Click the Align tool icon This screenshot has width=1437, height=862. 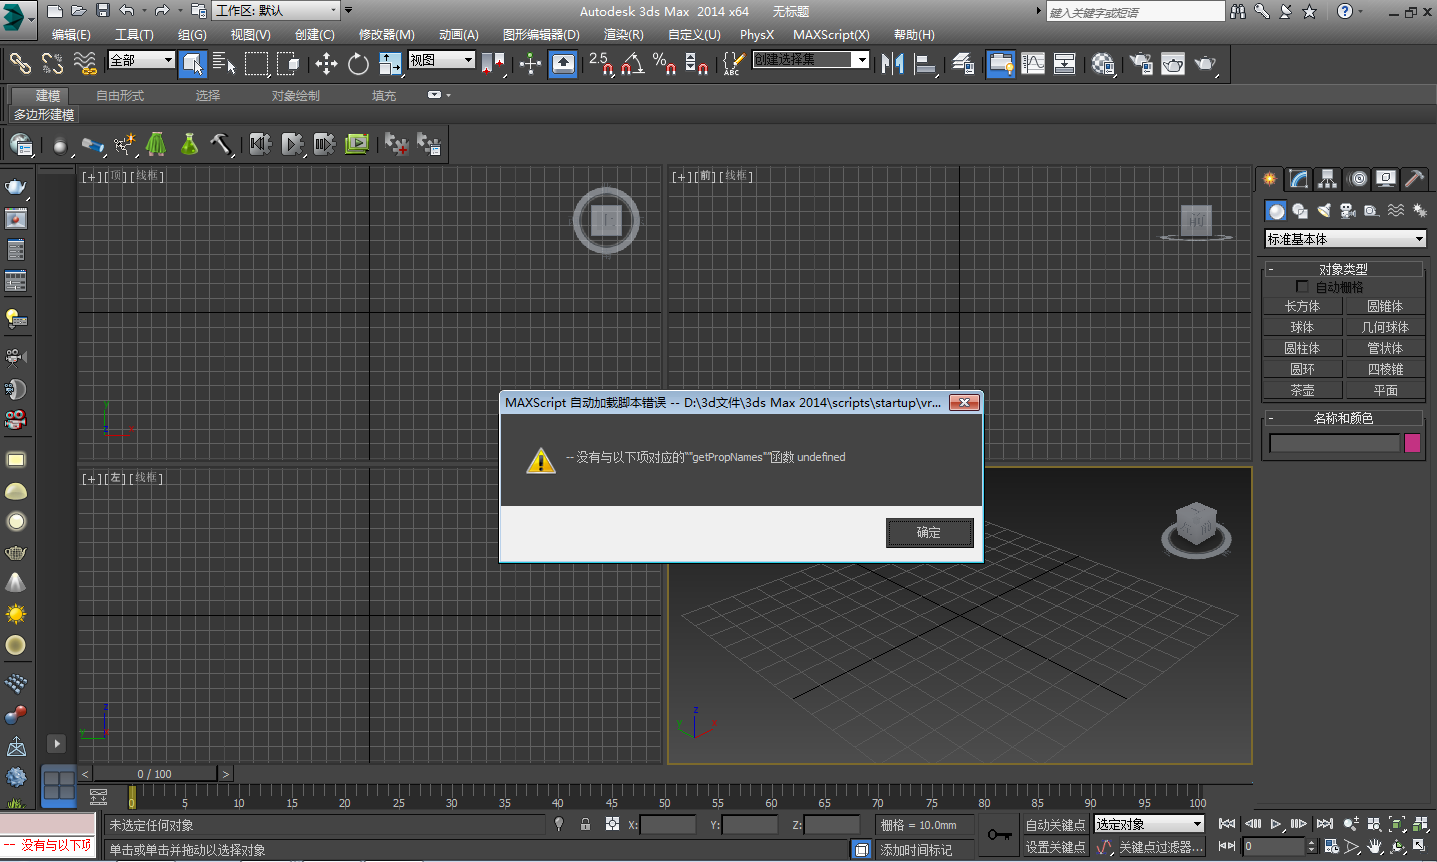point(926,64)
